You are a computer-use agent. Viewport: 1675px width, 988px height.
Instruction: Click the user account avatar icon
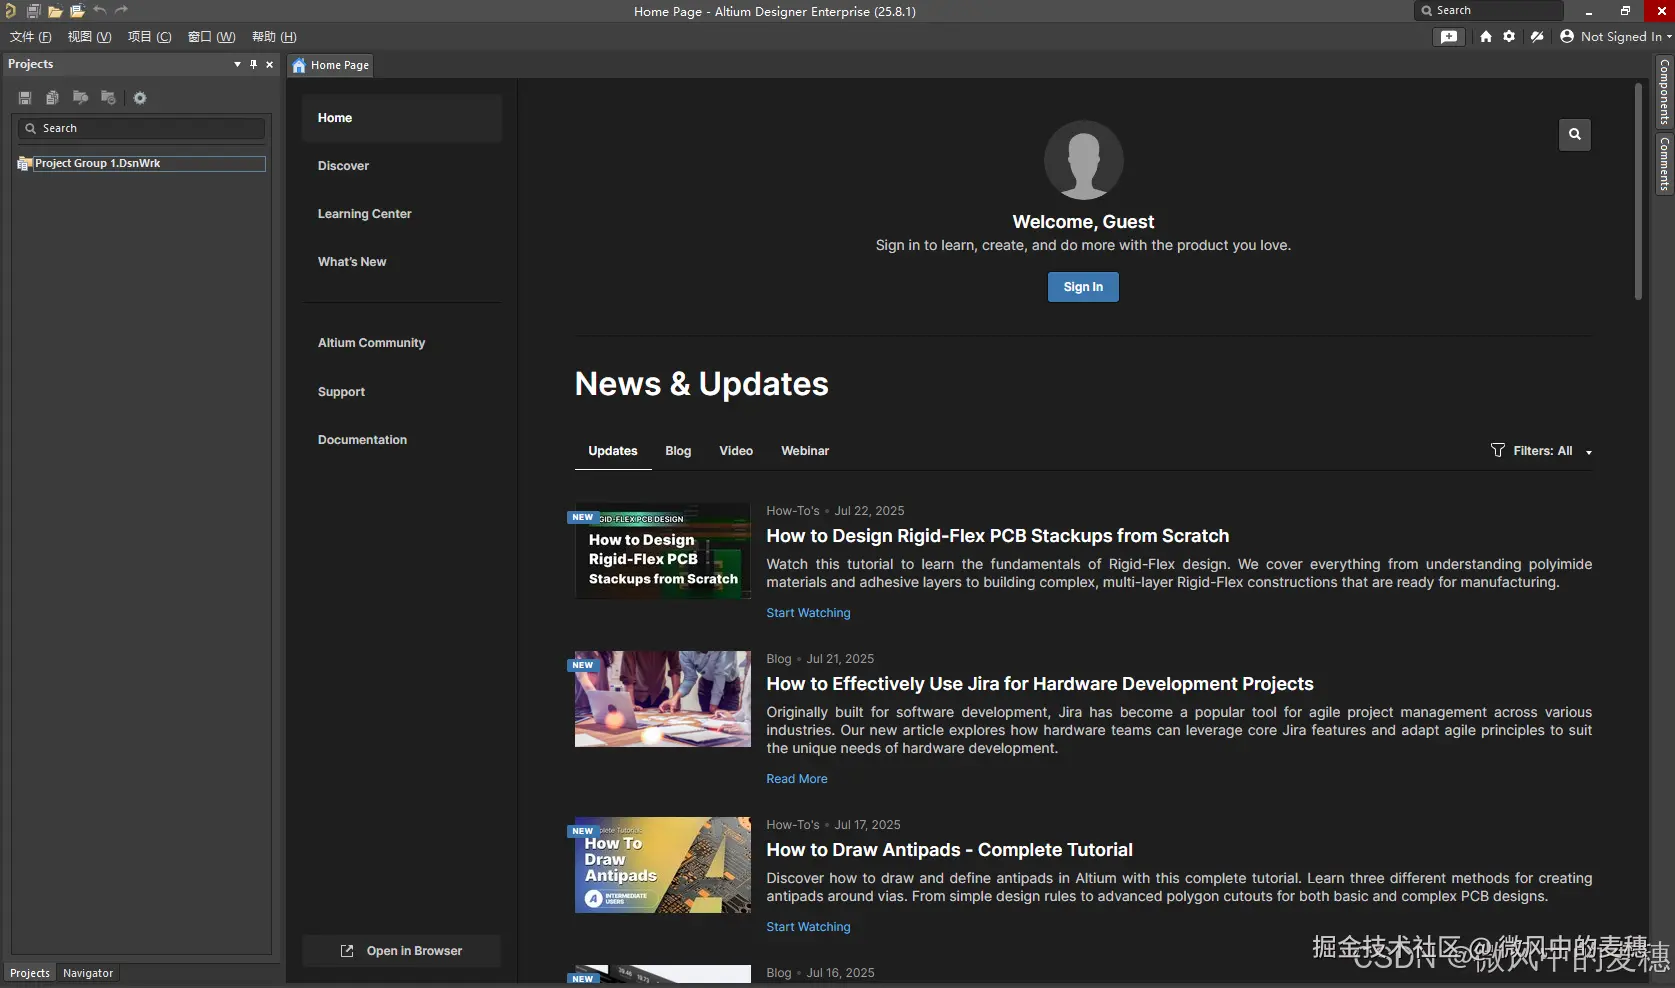pyautogui.click(x=1567, y=37)
